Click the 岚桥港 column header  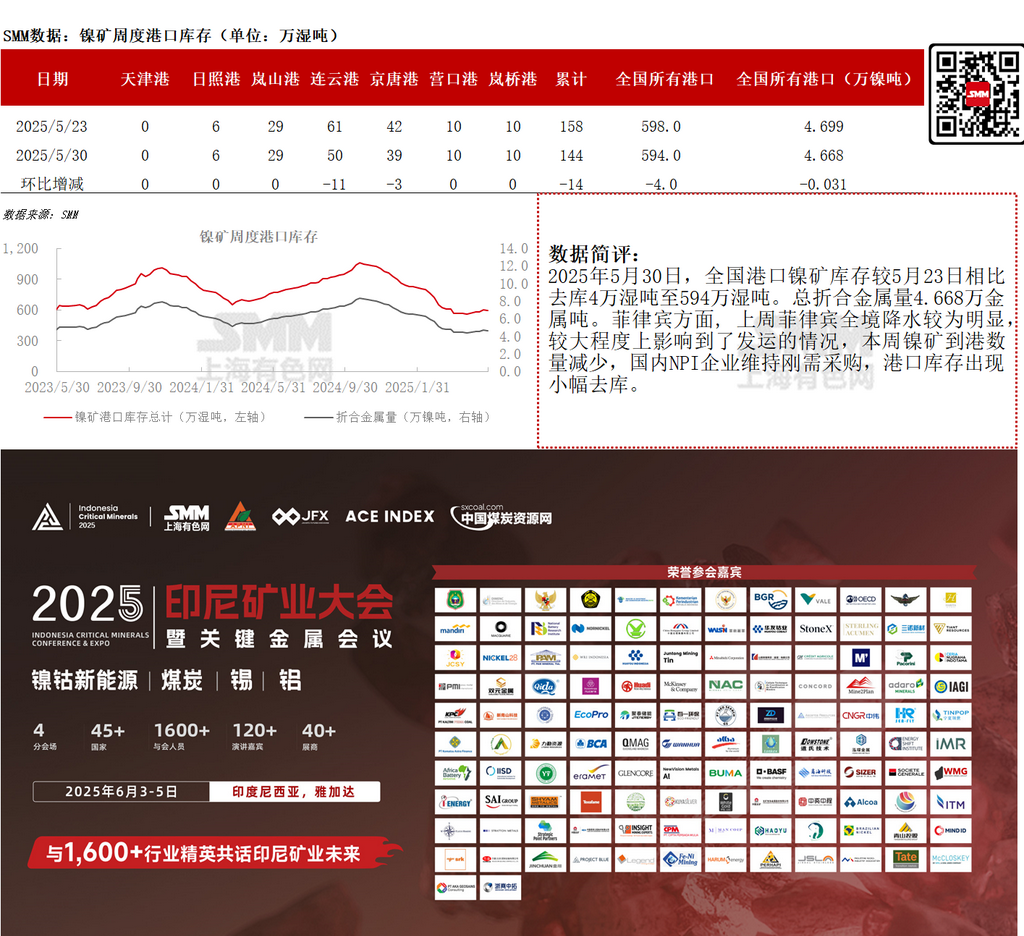pos(513,79)
